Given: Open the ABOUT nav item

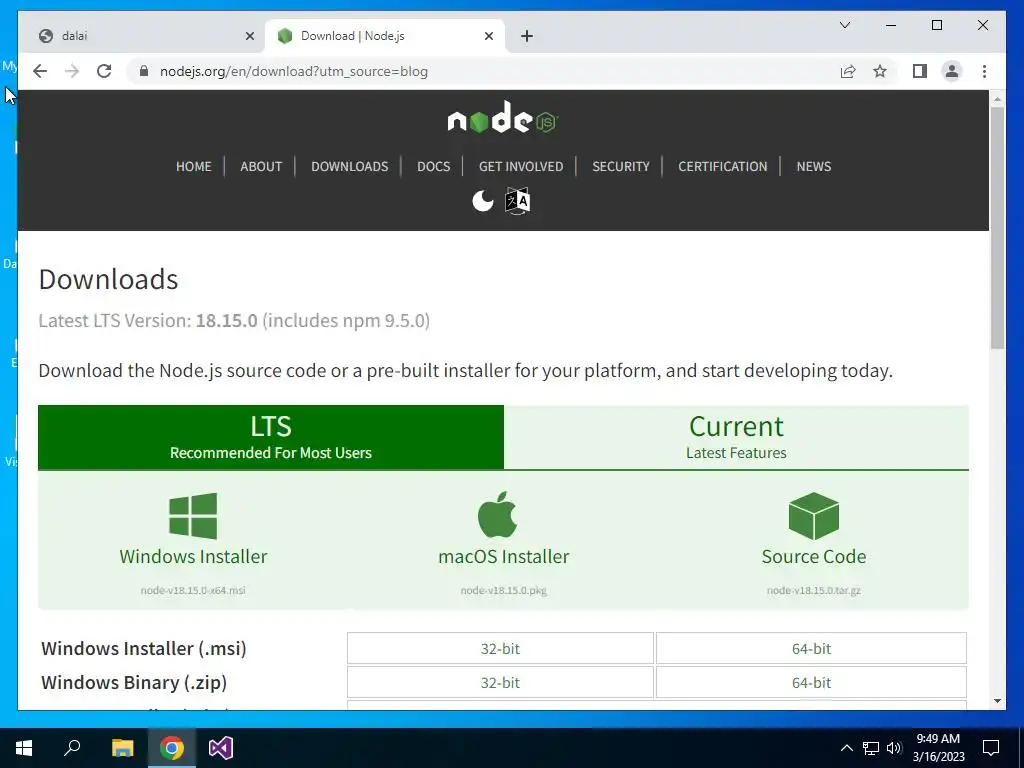Looking at the screenshot, I should click(261, 167).
